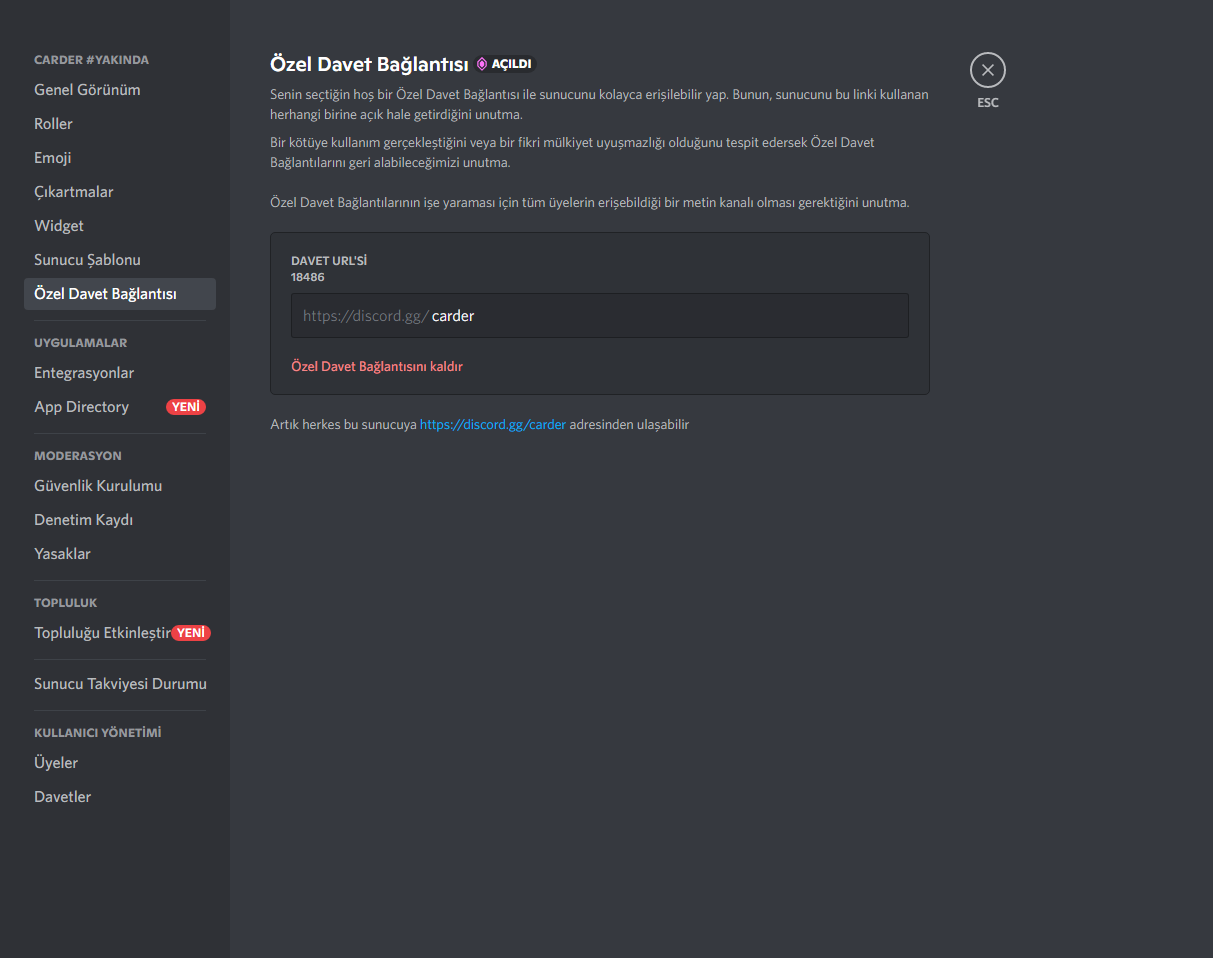
Task: Open Üyeler management page
Action: tap(120, 763)
